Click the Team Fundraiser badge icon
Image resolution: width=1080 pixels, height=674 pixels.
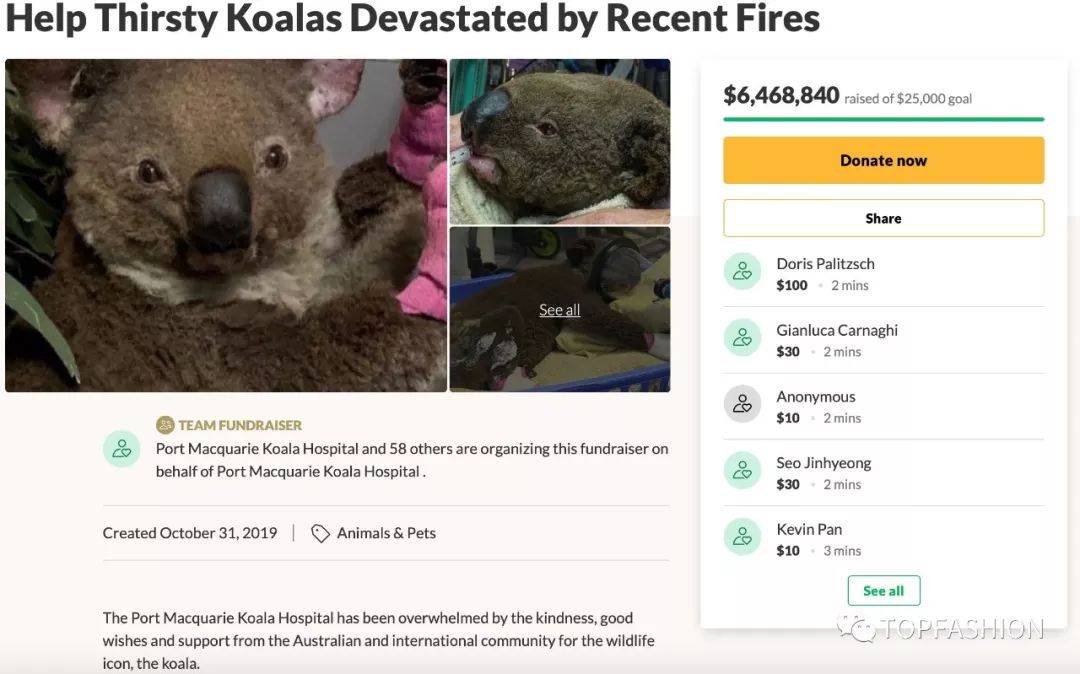pyautogui.click(x=165, y=425)
